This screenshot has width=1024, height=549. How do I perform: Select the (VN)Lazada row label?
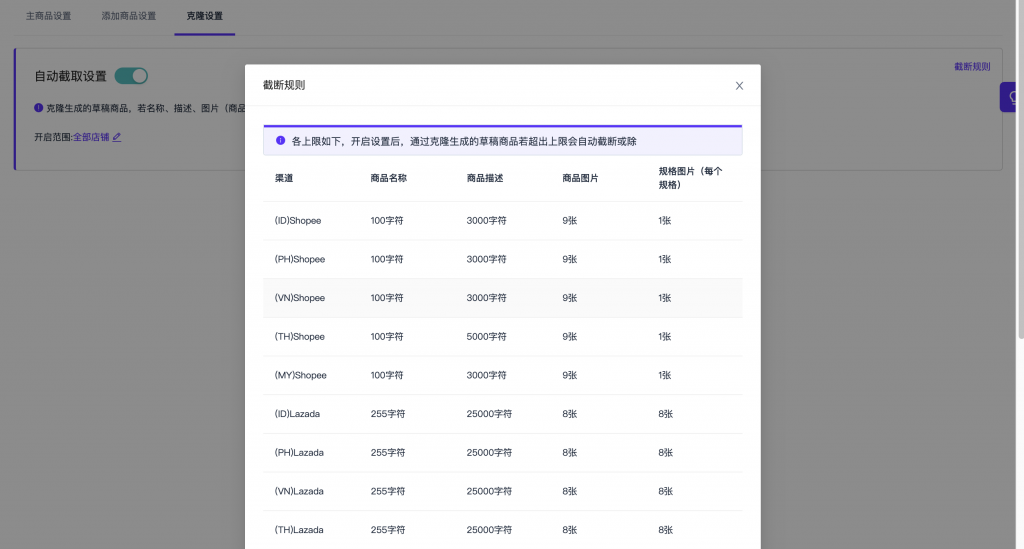pyautogui.click(x=299, y=491)
